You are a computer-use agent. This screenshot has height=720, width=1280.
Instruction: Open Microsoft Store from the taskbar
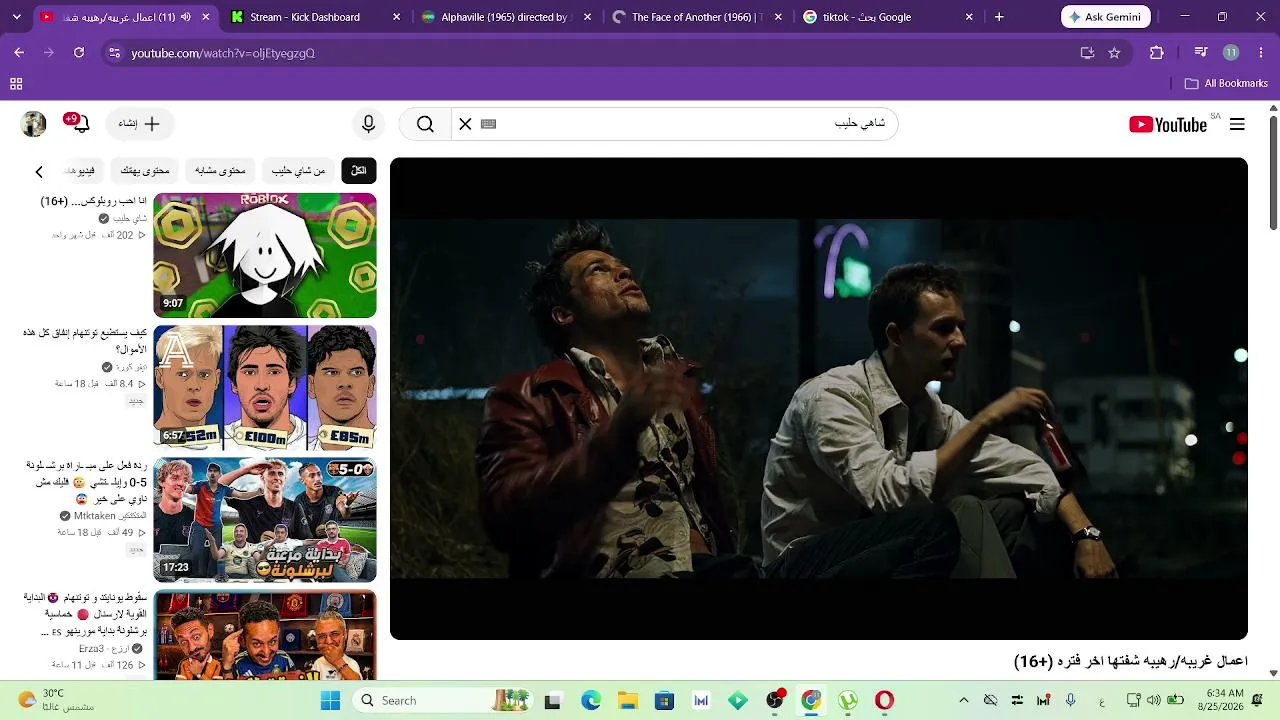coord(664,701)
